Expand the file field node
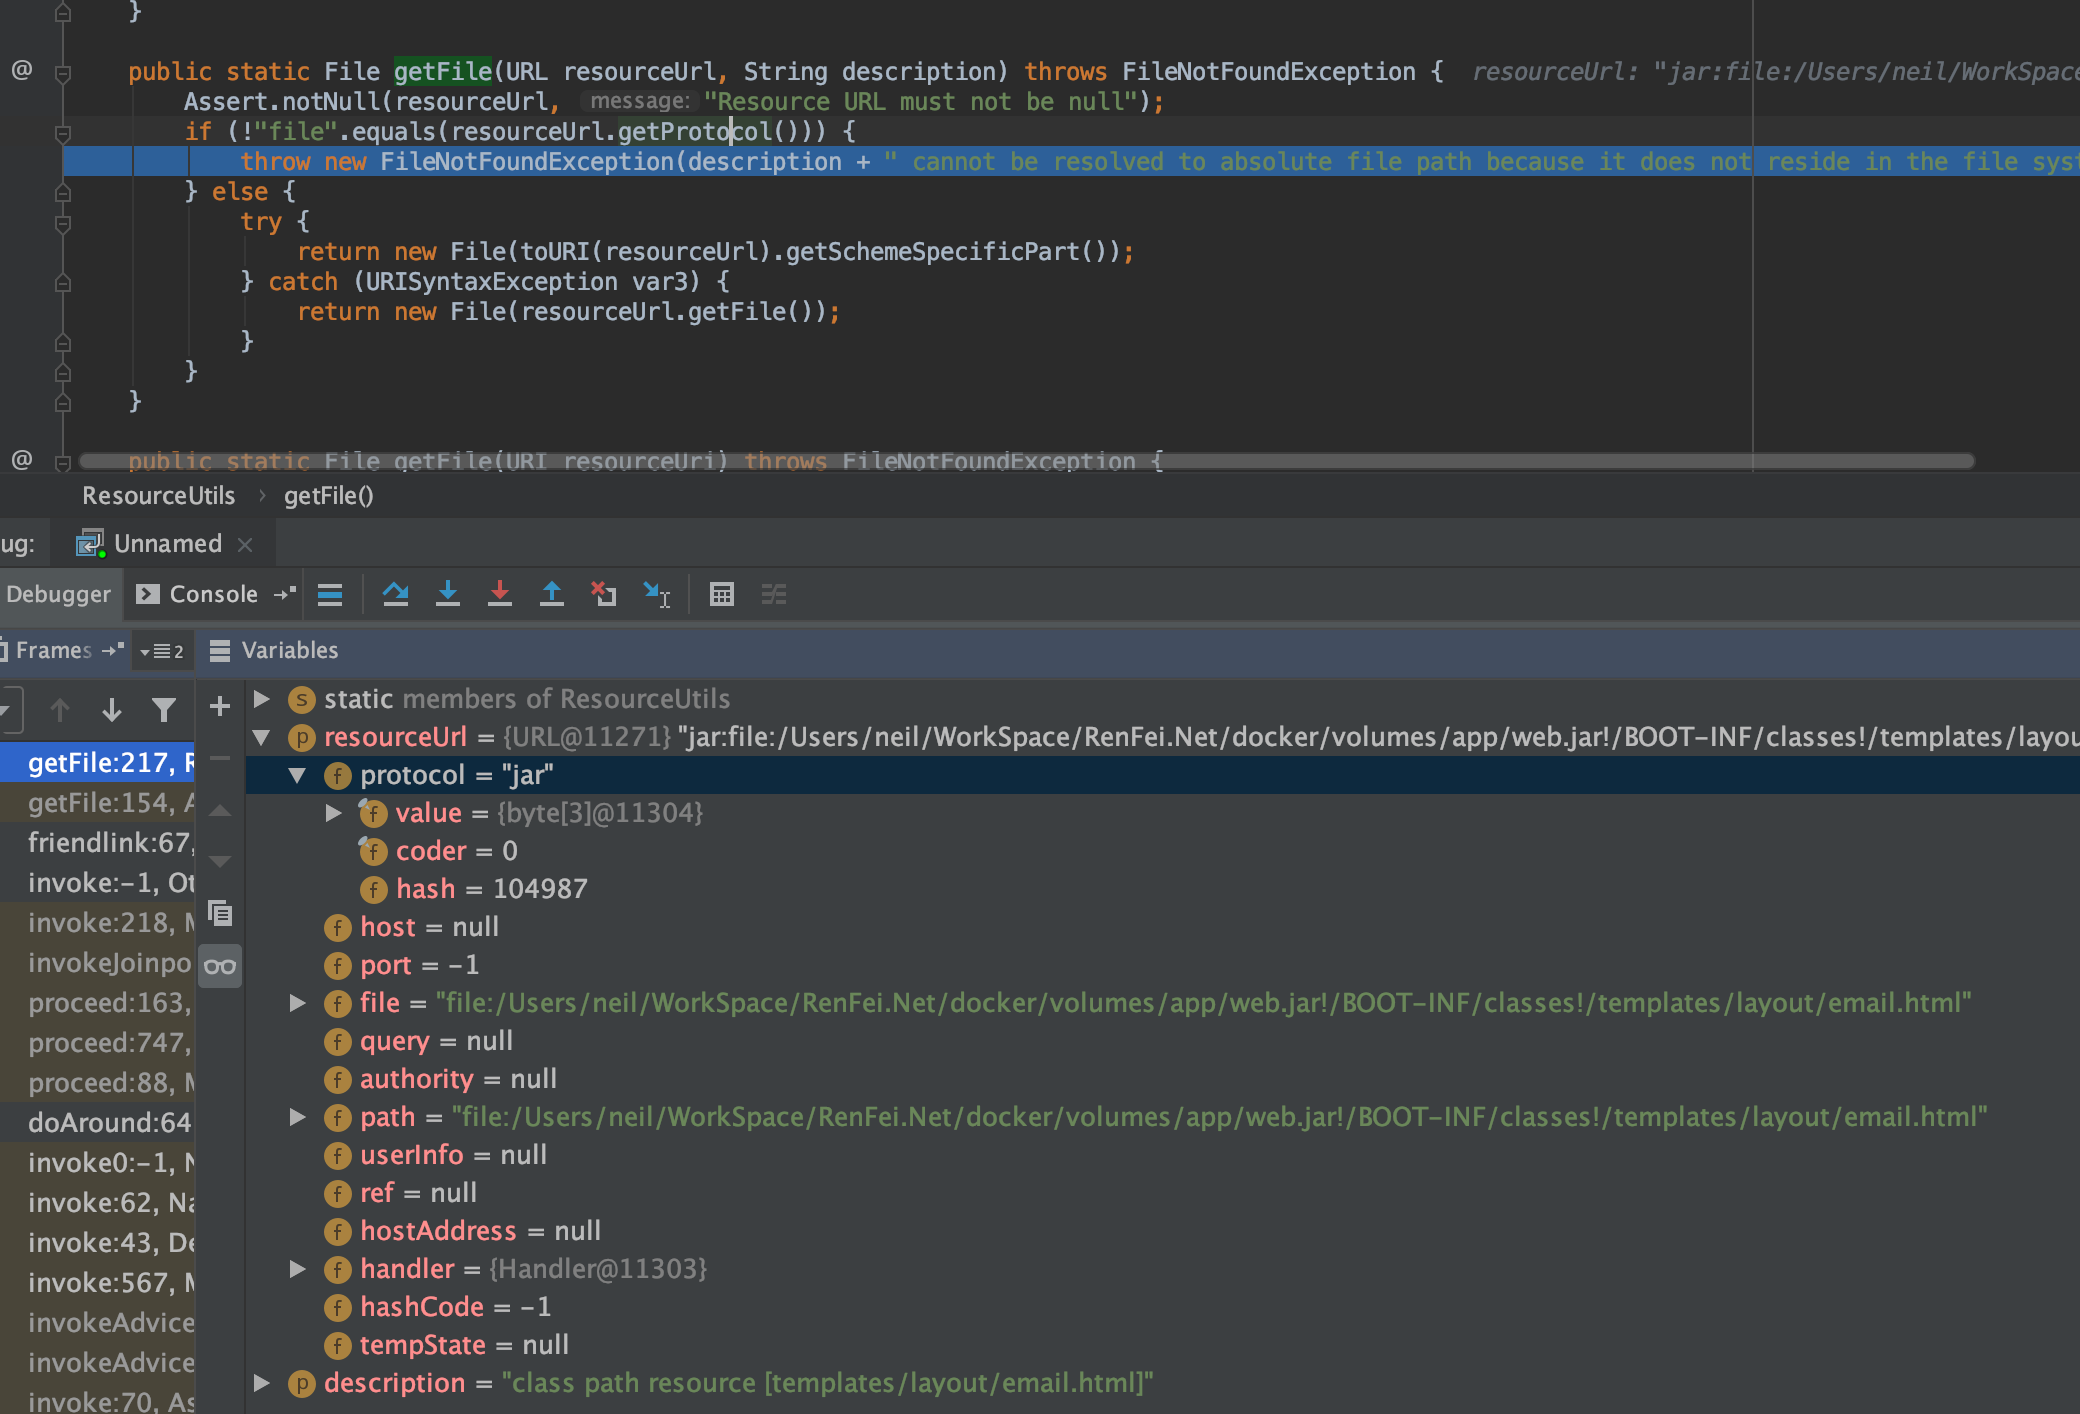This screenshot has width=2080, height=1414. click(297, 1003)
